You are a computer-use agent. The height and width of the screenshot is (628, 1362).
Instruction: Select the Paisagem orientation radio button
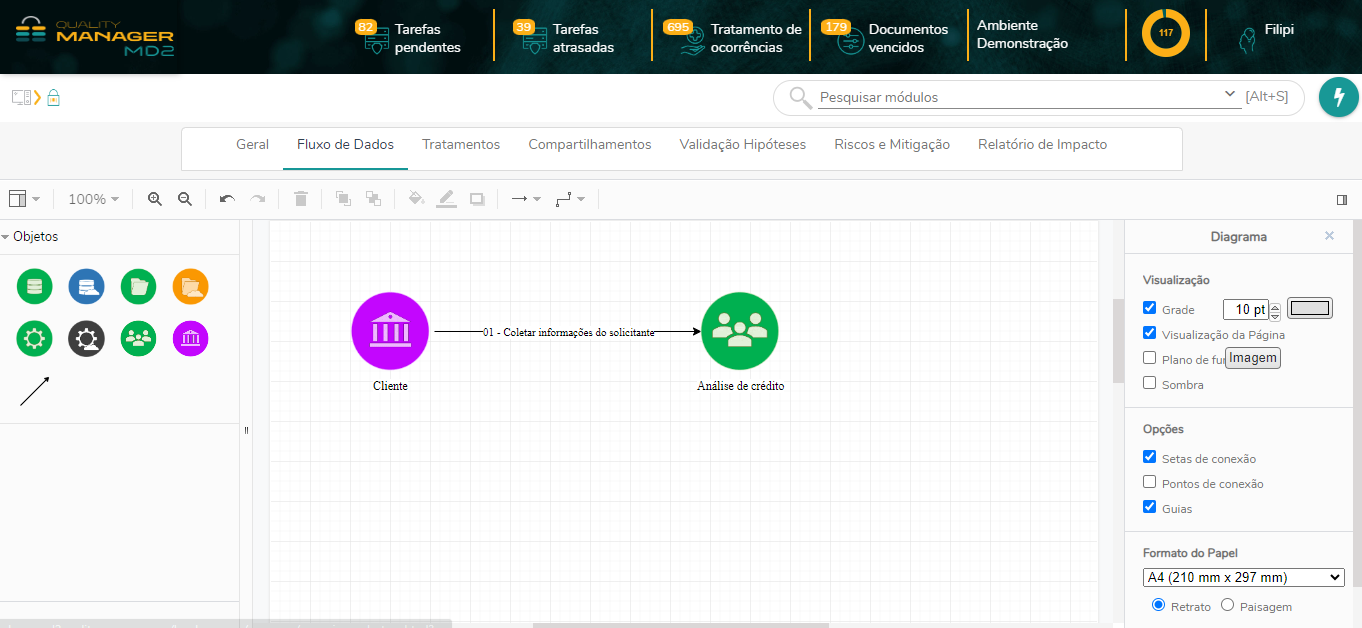[1228, 605]
